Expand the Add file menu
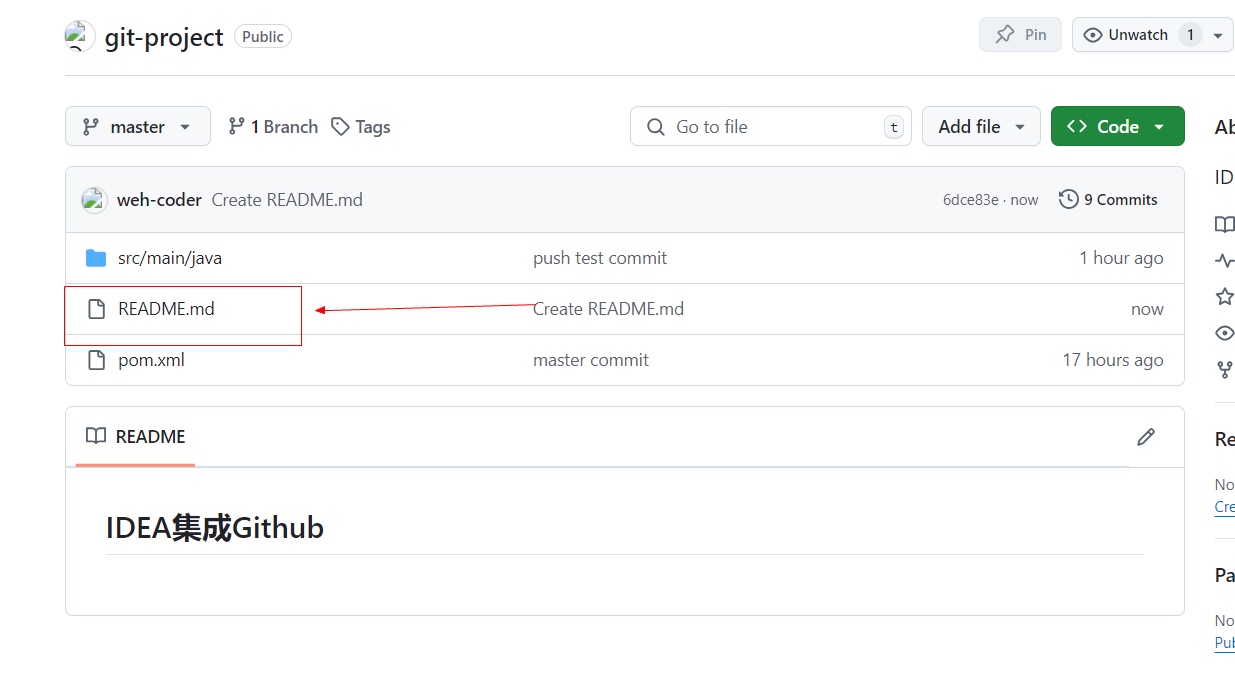 coord(981,127)
